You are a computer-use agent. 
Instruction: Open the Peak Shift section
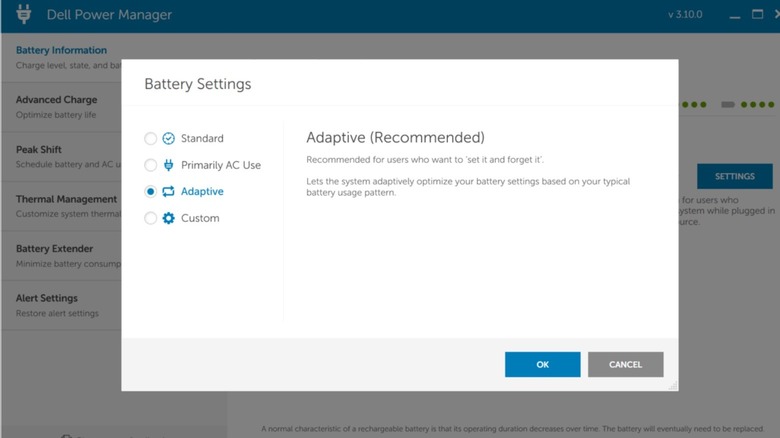(61, 157)
